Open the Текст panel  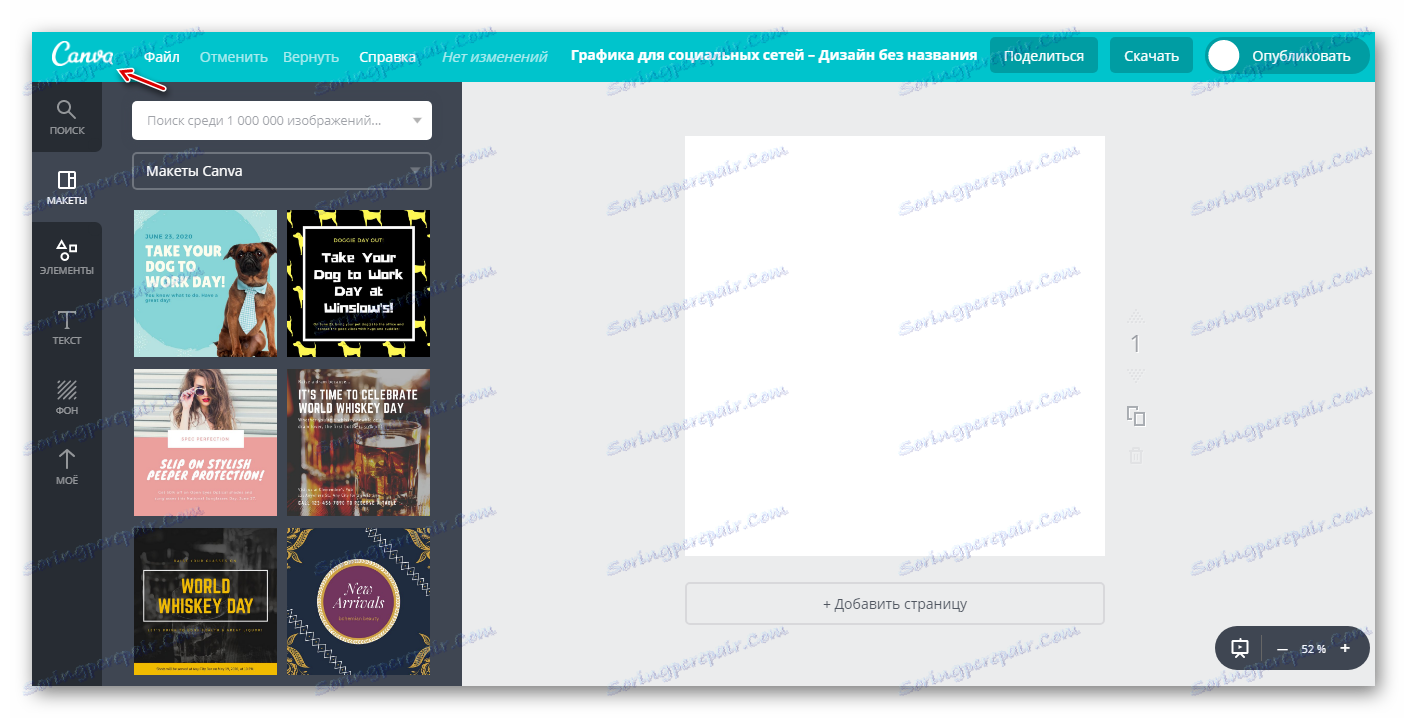click(66, 327)
